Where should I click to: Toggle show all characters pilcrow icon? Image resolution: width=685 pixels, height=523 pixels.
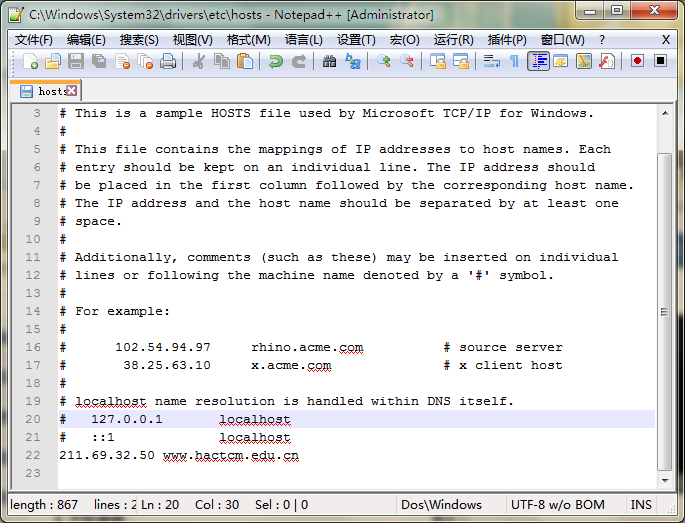point(515,62)
